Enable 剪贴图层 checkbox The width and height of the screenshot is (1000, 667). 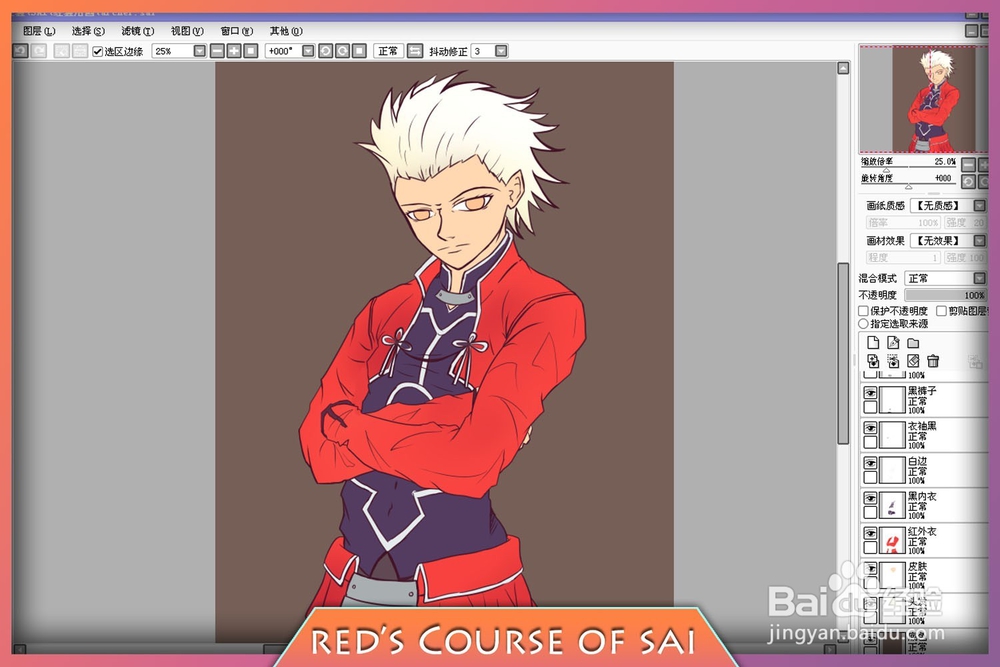[x=941, y=311]
